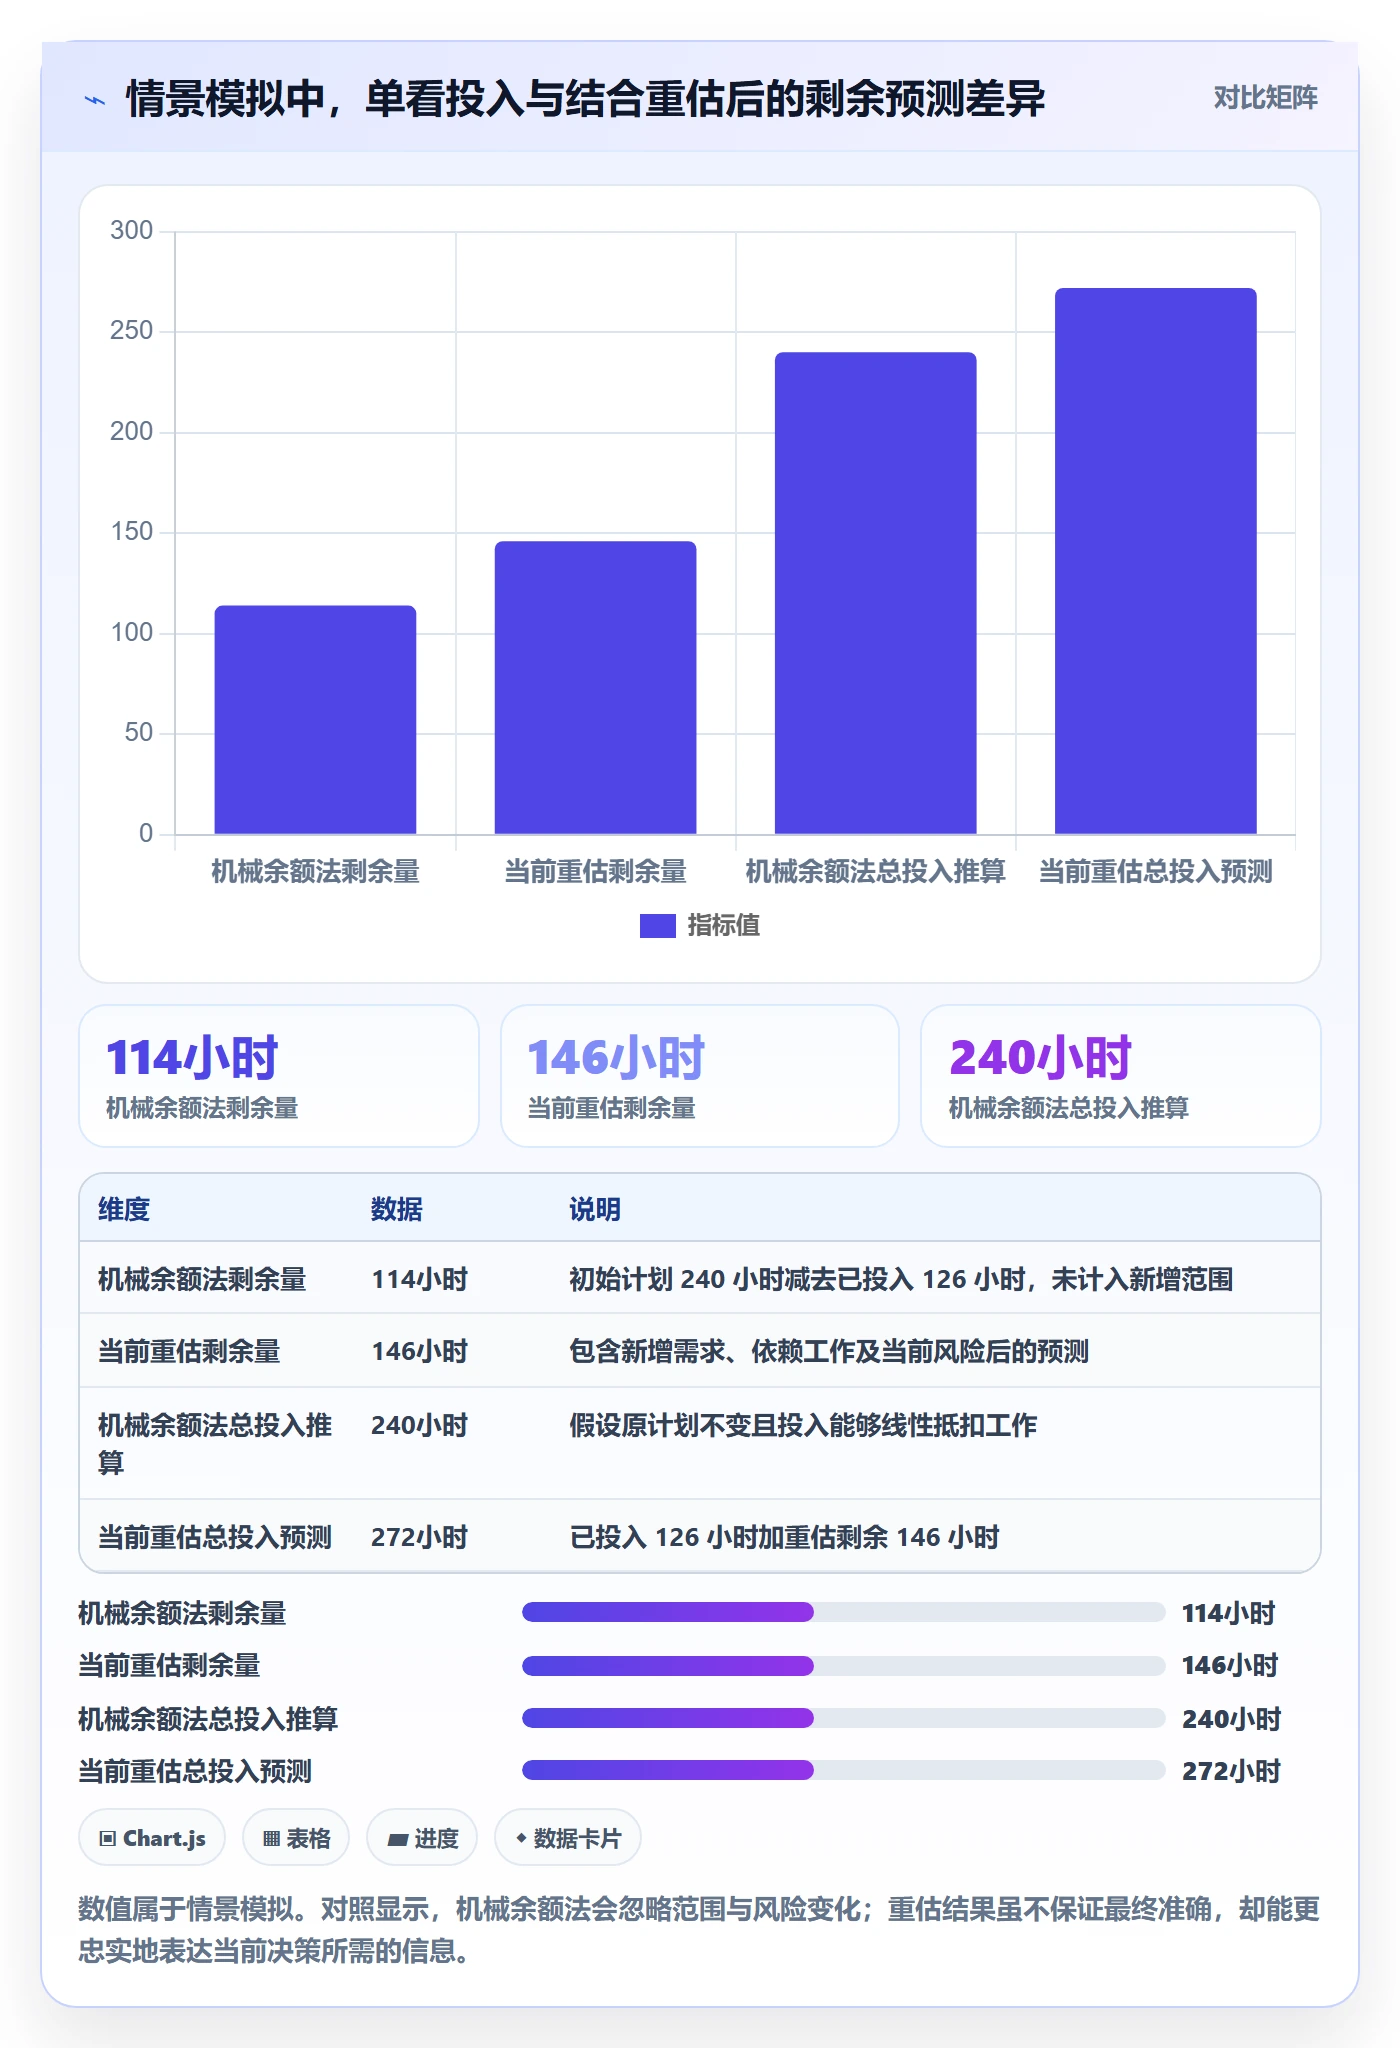Click x-axis label 当前重估总投入预测
Viewport: 1400px width, 2048px height.
1155,872
